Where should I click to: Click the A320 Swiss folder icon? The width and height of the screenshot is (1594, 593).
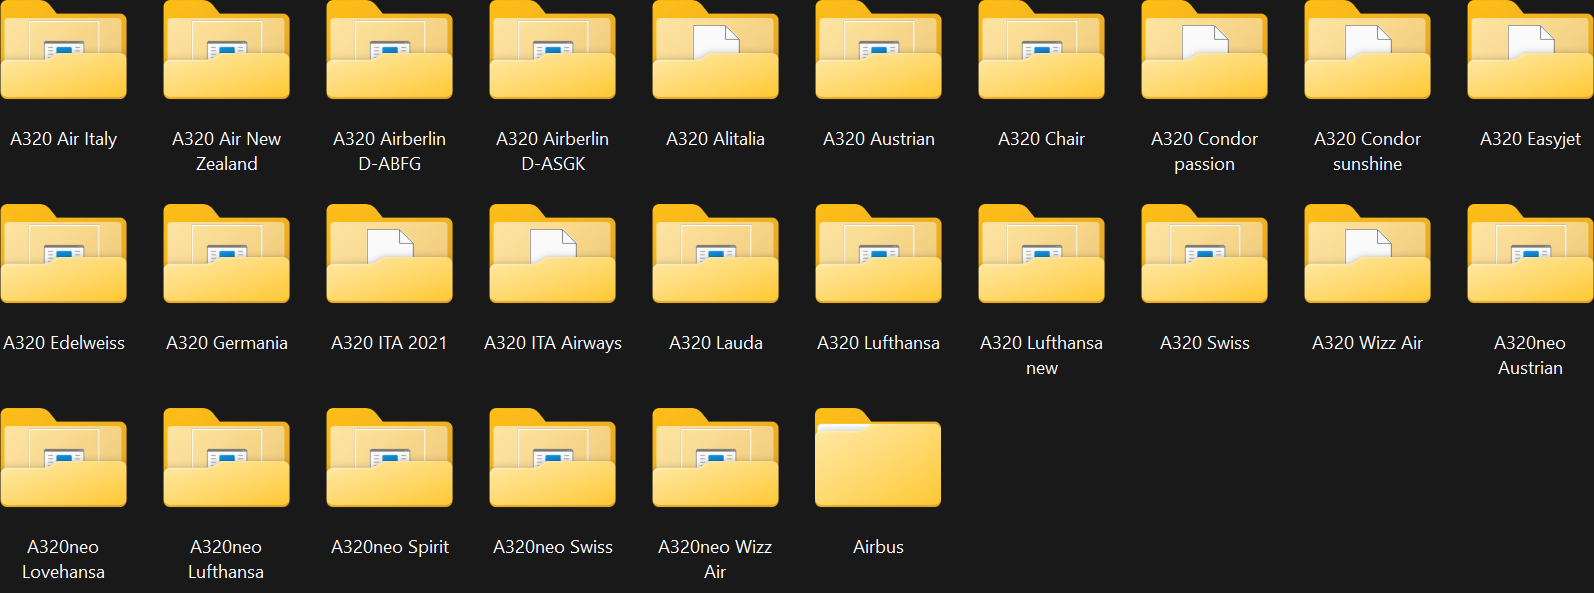point(1205,254)
